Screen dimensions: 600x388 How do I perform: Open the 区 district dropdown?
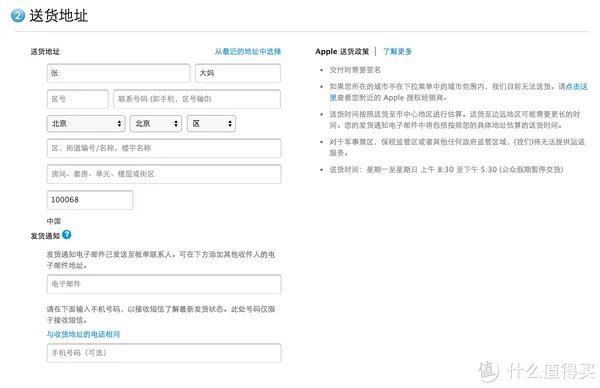211,124
